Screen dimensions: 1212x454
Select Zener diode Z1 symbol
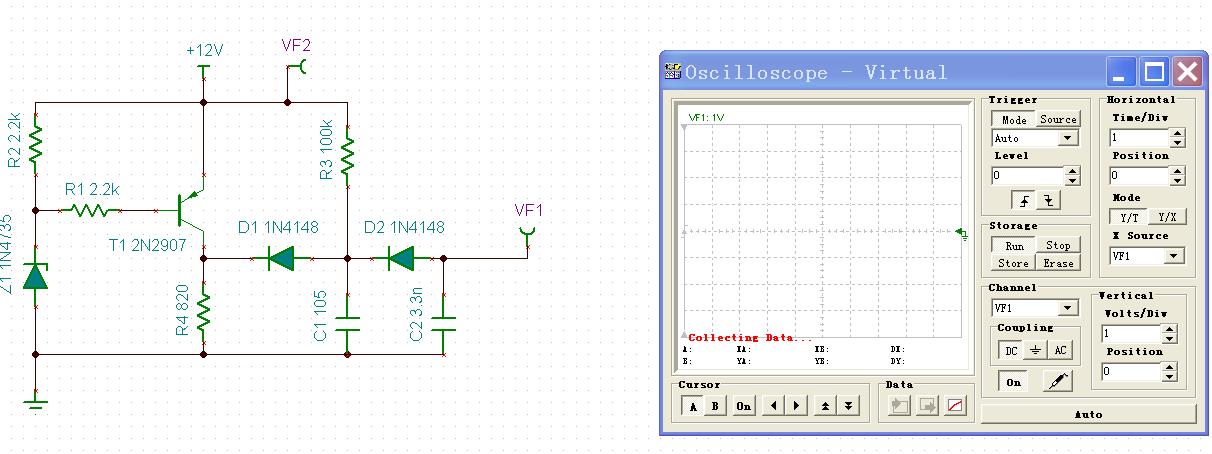click(x=36, y=275)
